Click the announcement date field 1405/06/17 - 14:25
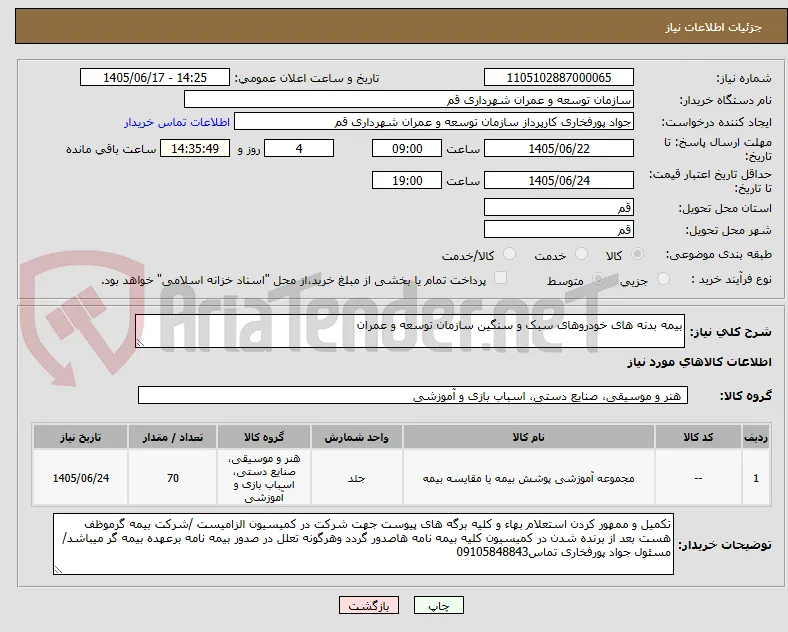 (155, 78)
